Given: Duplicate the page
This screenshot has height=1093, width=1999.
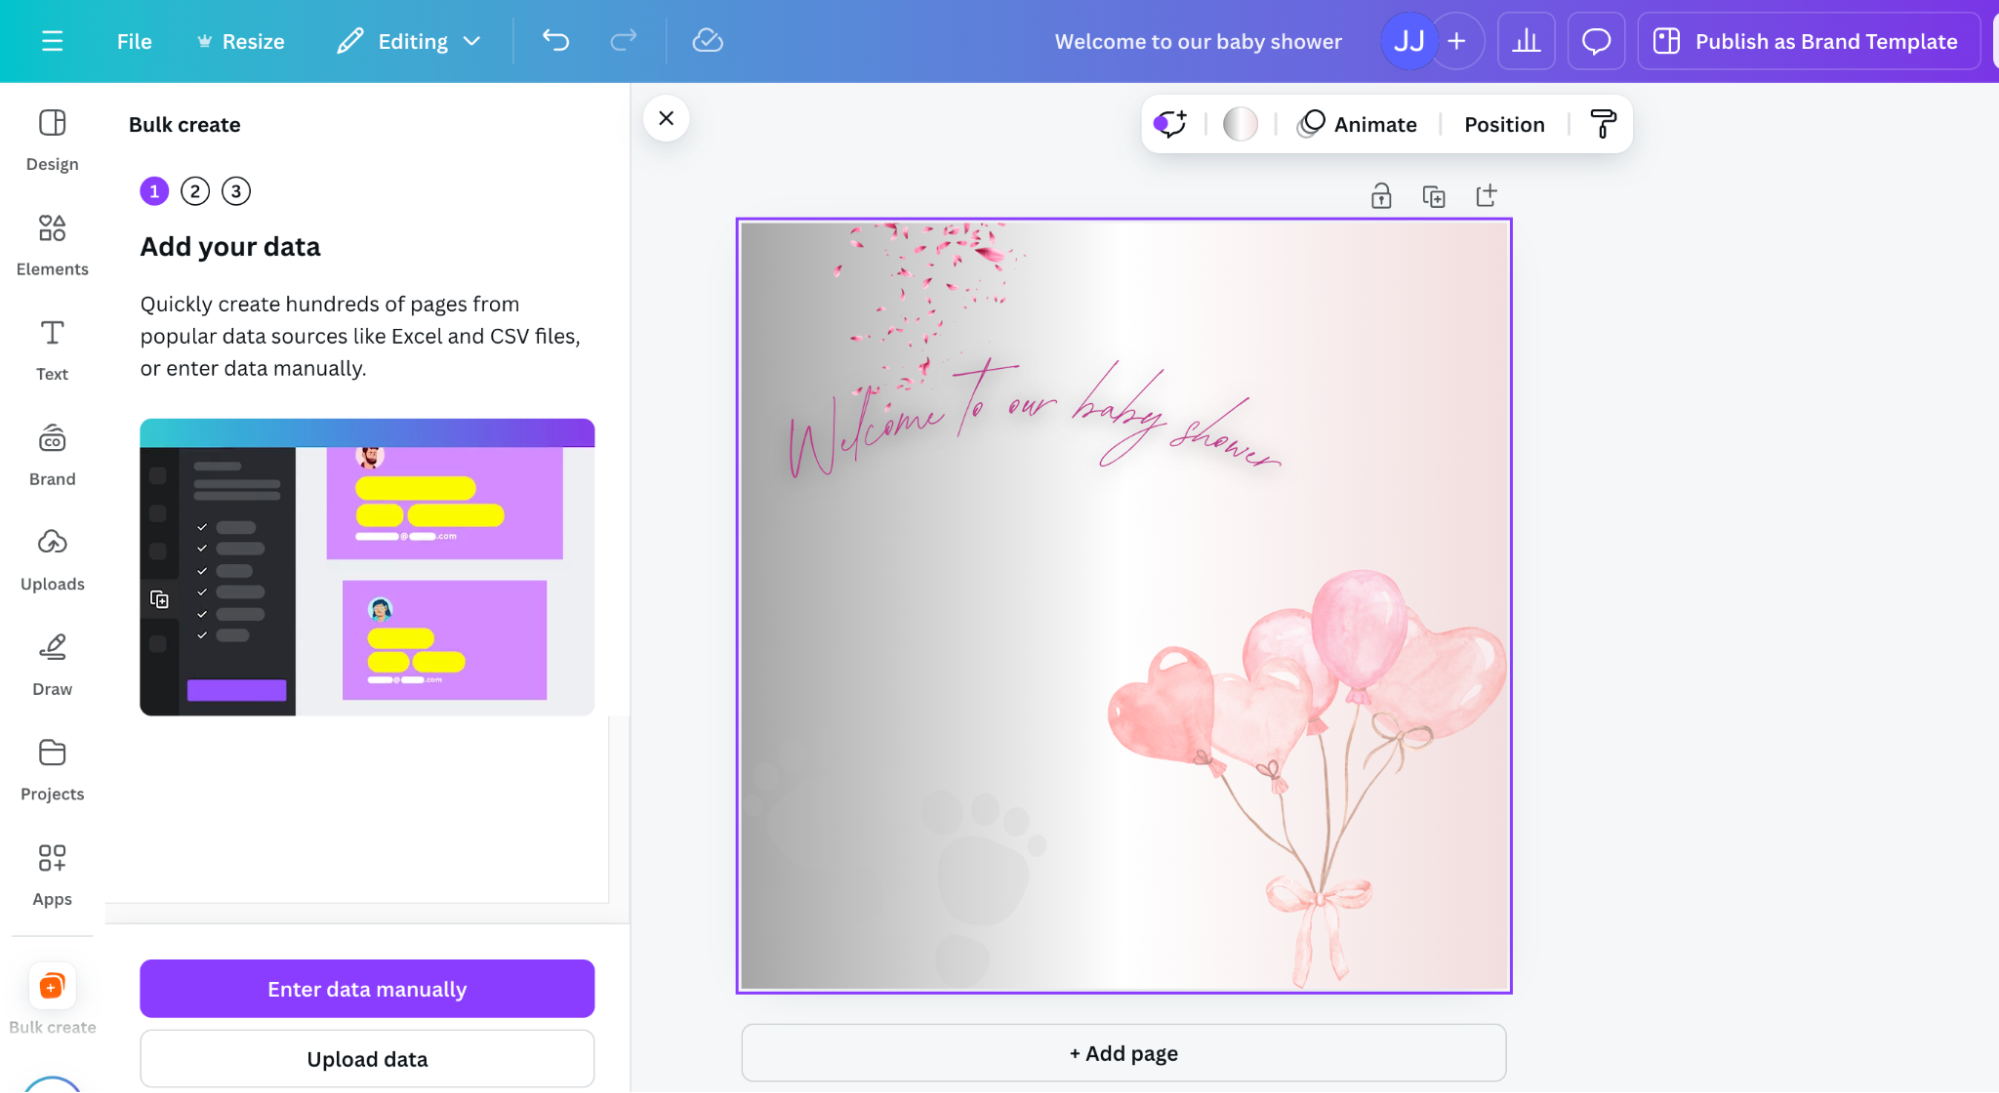Looking at the screenshot, I should [1434, 196].
